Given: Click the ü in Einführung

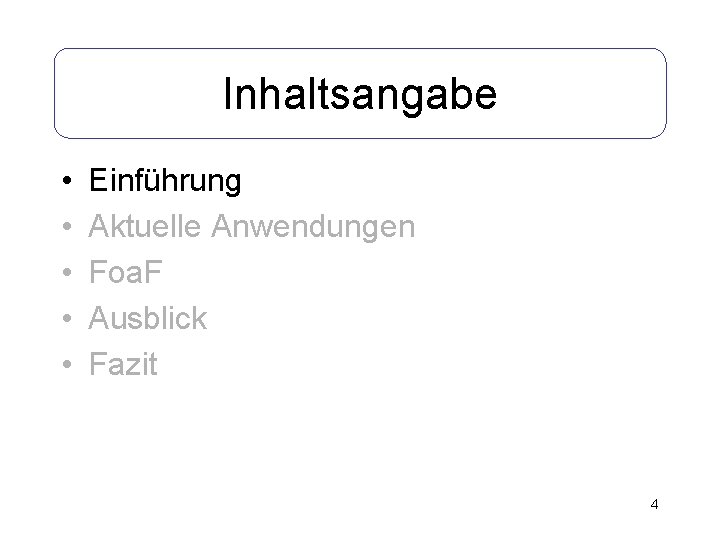Looking at the screenshot, I should [x=168, y=180].
